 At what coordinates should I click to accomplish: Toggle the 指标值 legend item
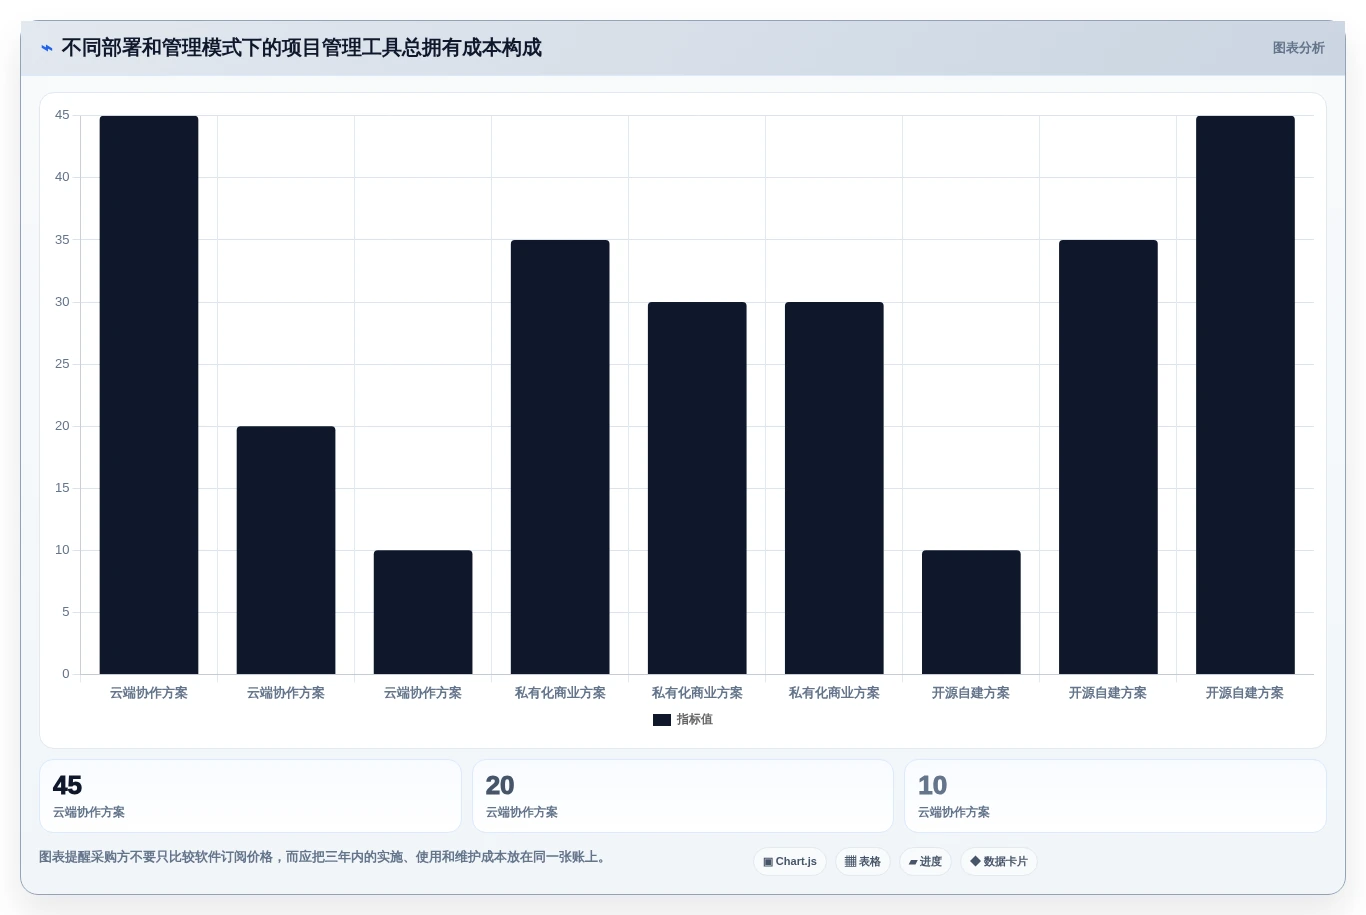(683, 719)
